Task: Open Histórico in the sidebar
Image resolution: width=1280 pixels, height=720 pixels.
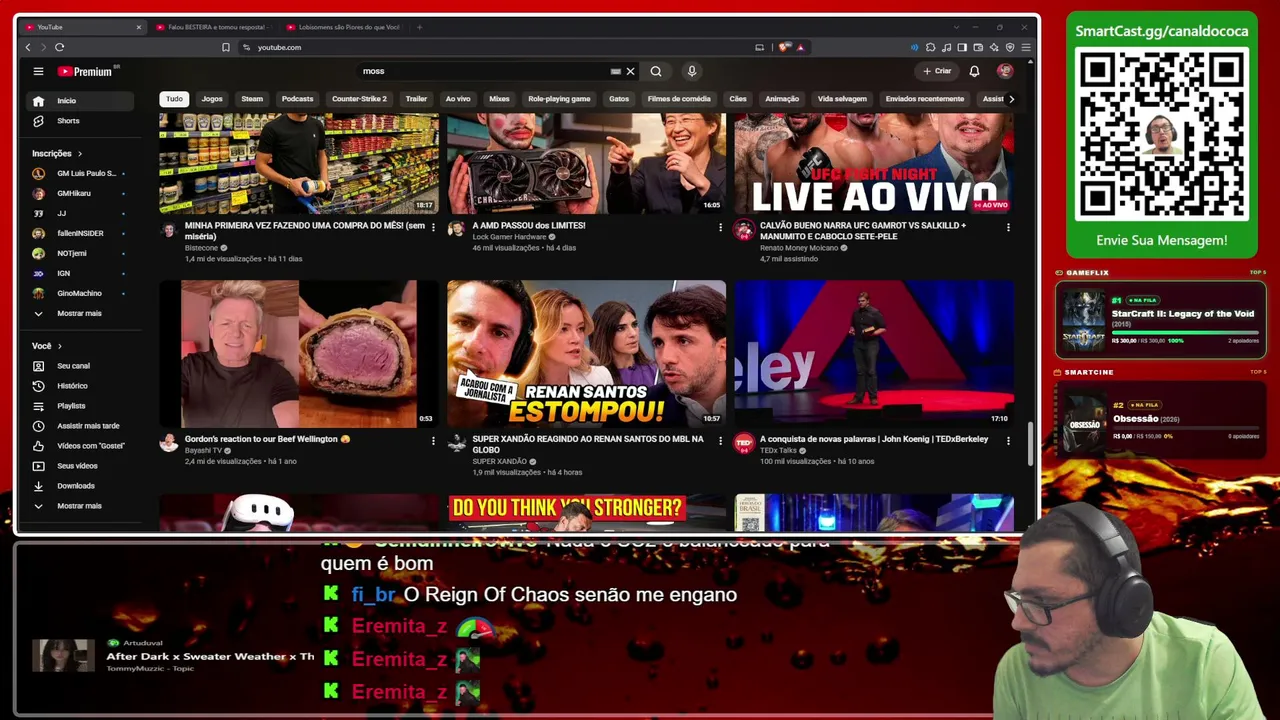Action: 80,386
